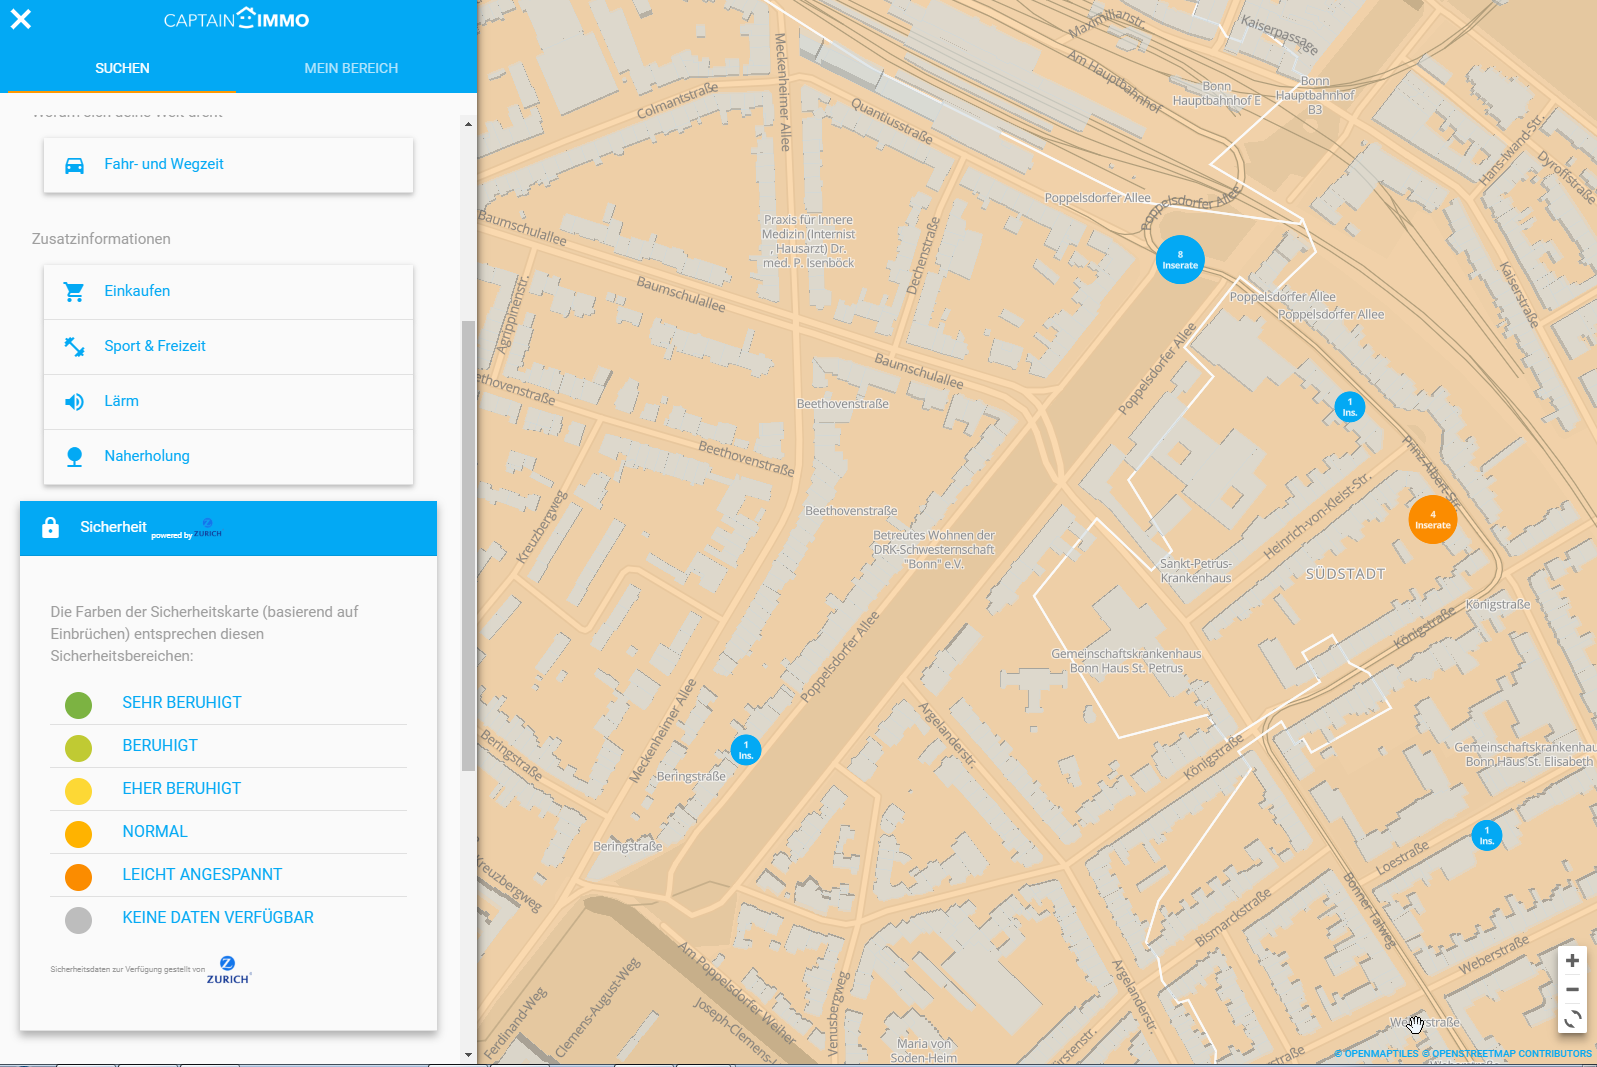Reset map rotation with compass button

1572,1019
